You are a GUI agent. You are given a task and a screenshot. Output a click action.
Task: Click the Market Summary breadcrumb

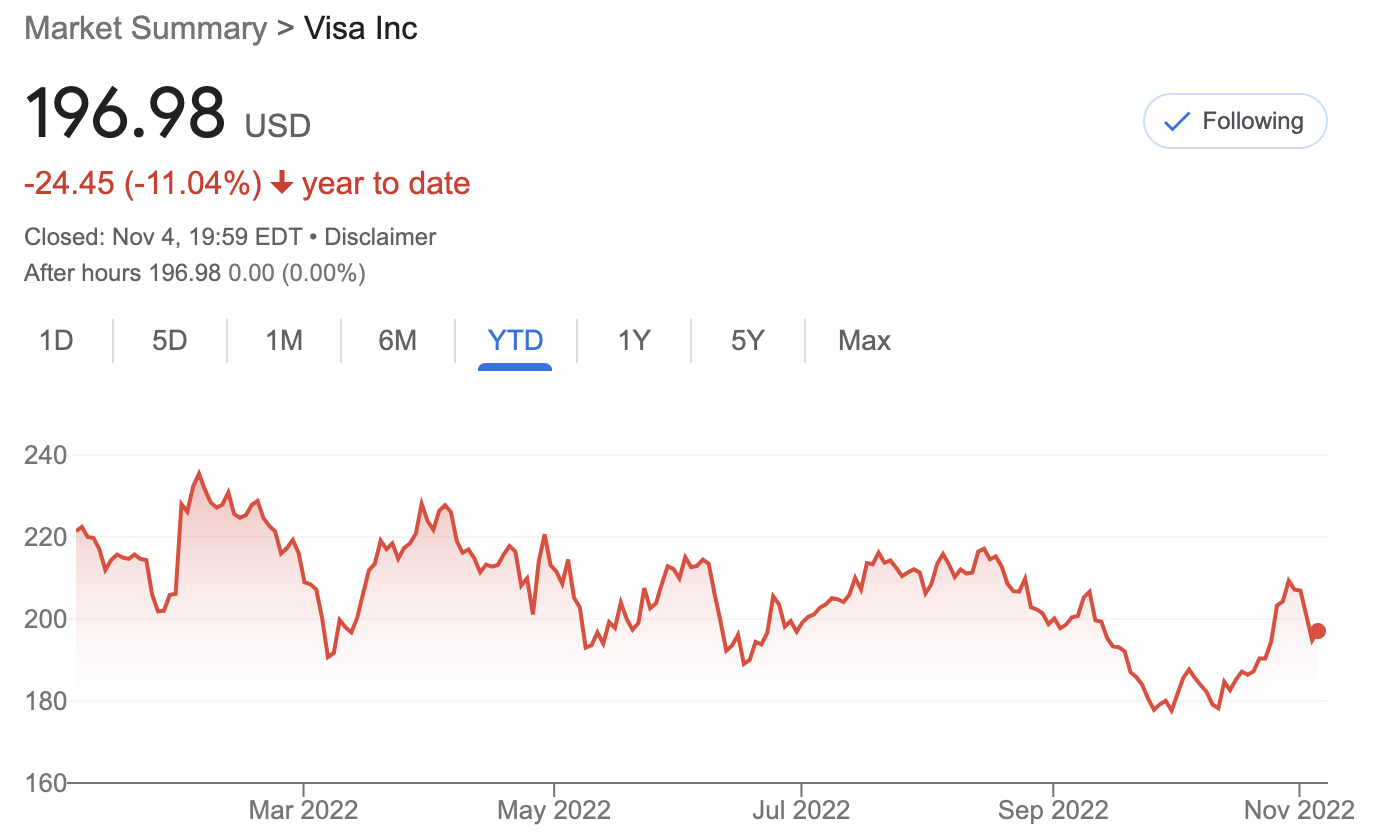pyautogui.click(x=146, y=28)
